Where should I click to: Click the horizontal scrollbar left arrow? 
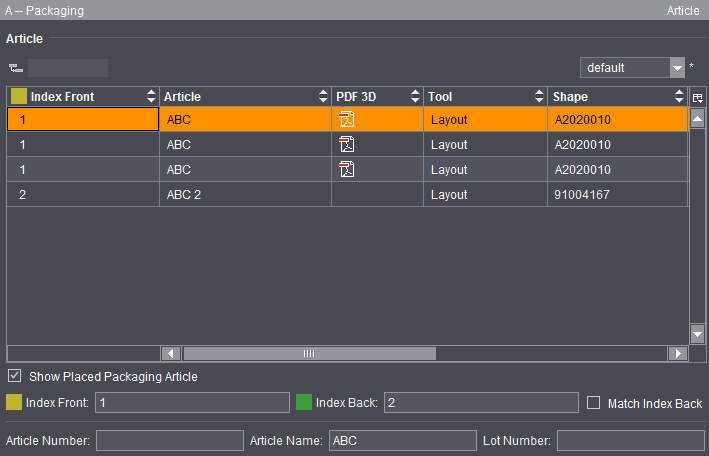(x=170, y=353)
